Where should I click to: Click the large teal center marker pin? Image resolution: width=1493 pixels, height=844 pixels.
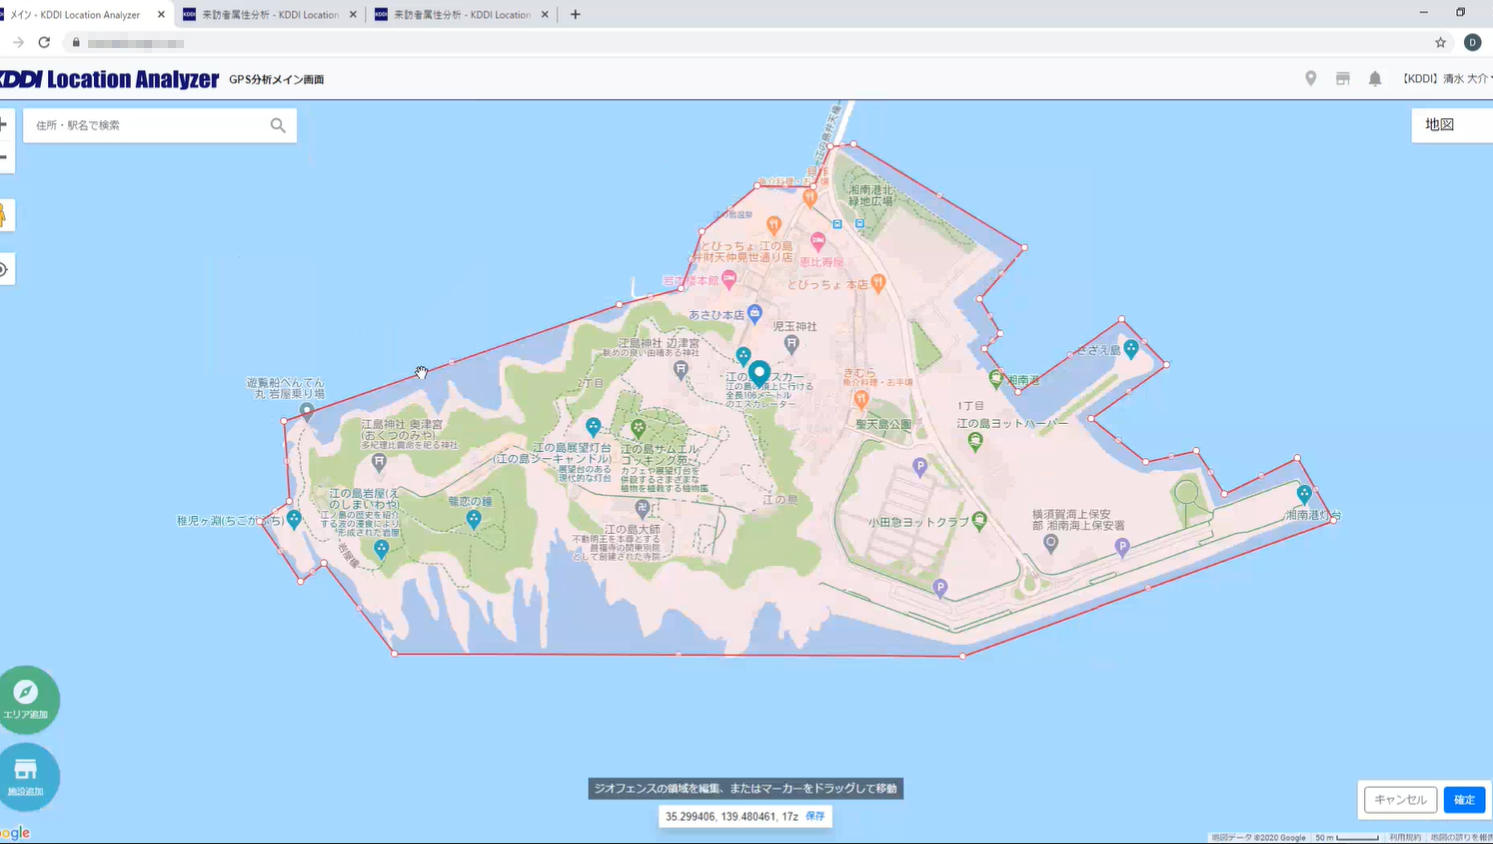759,374
